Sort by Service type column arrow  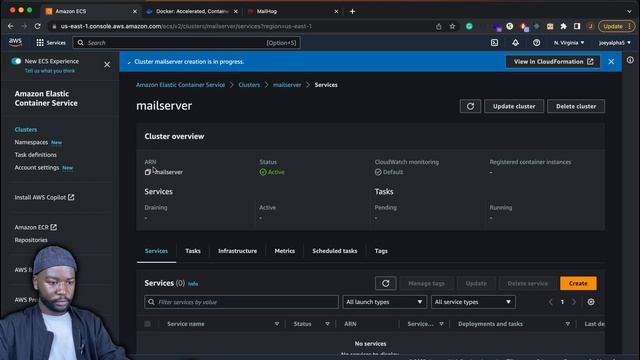click(x=441, y=324)
